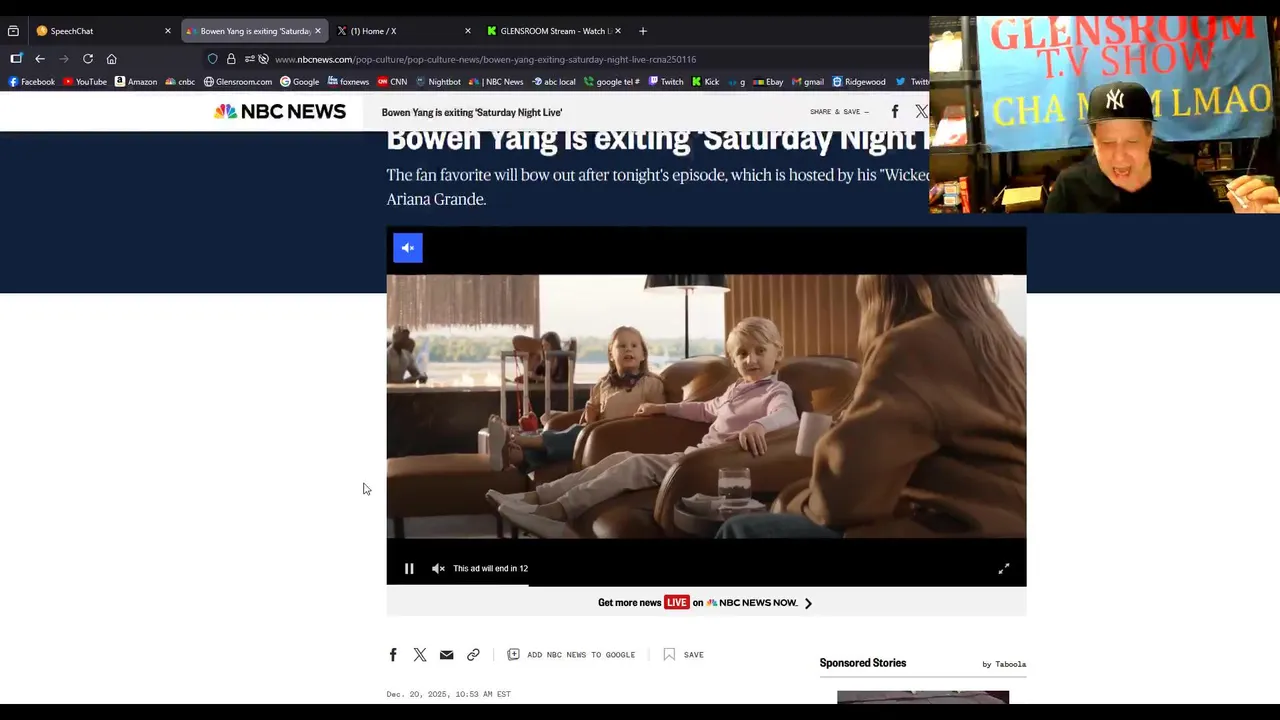Viewport: 1280px width, 720px height.
Task: Open the Google bookmark
Action: pos(300,82)
